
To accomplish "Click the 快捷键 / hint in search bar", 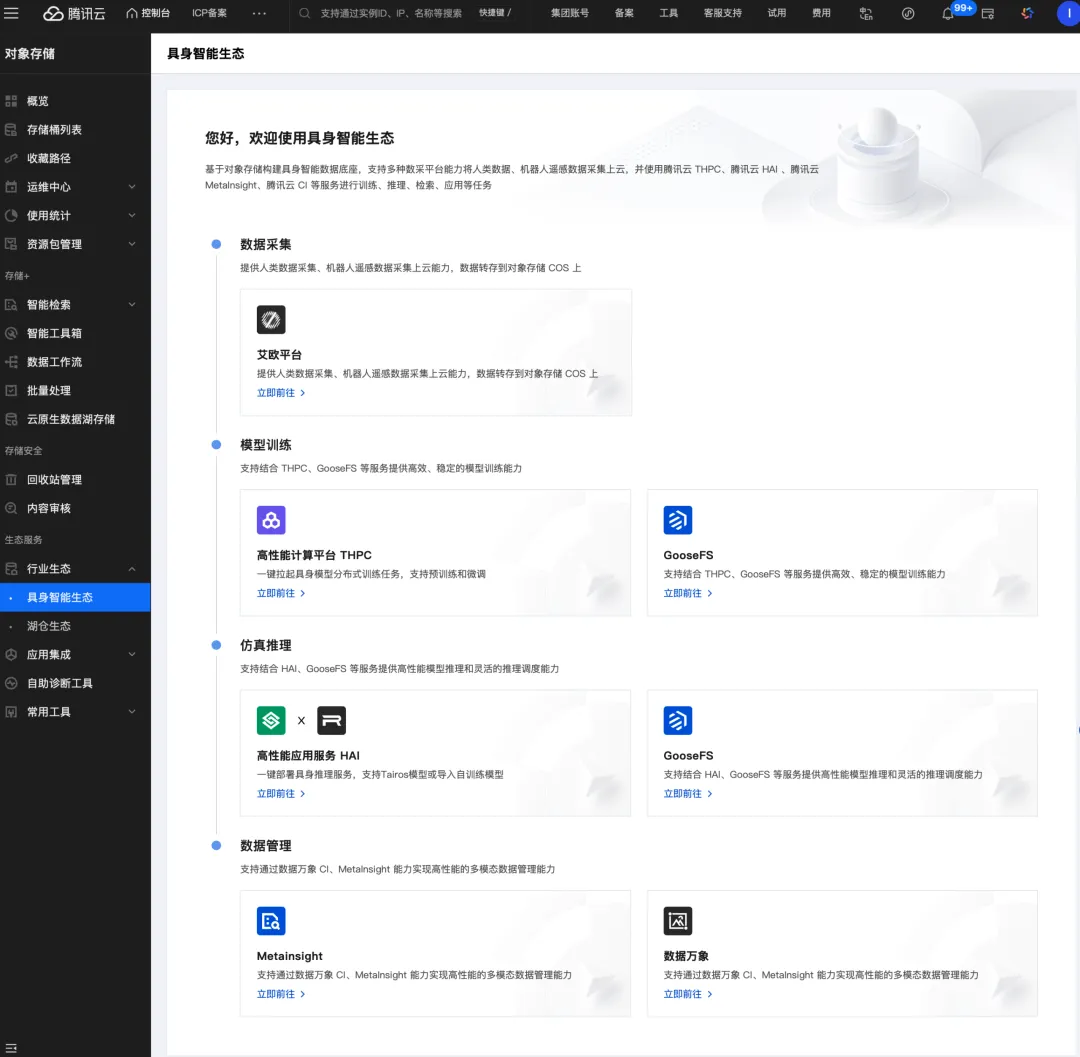I will coord(495,13).
